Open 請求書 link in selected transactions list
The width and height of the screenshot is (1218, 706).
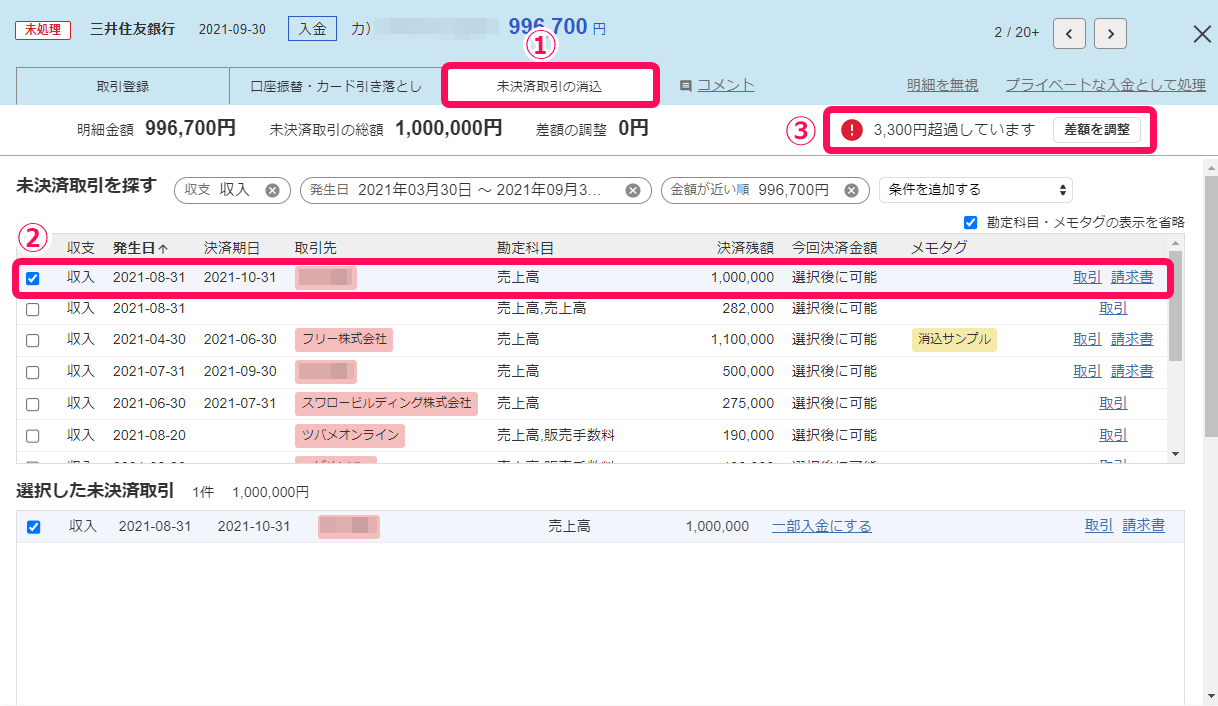(x=1143, y=526)
